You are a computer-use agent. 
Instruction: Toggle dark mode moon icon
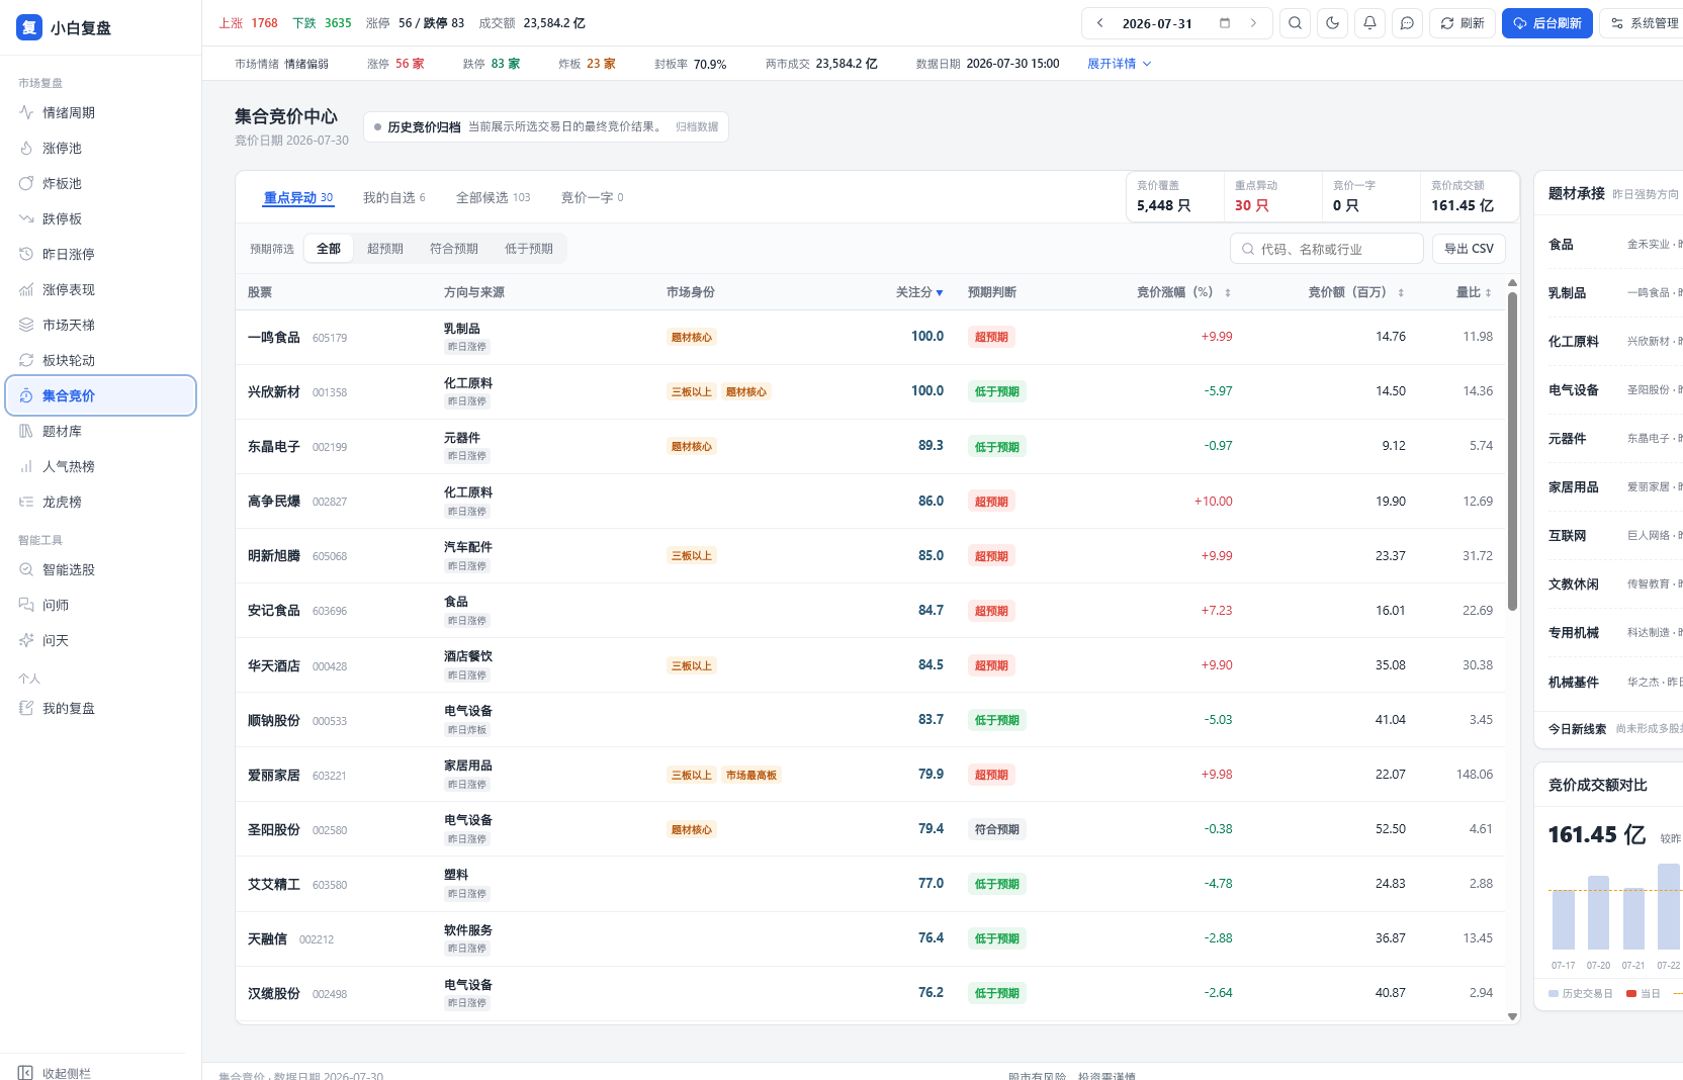point(1332,23)
